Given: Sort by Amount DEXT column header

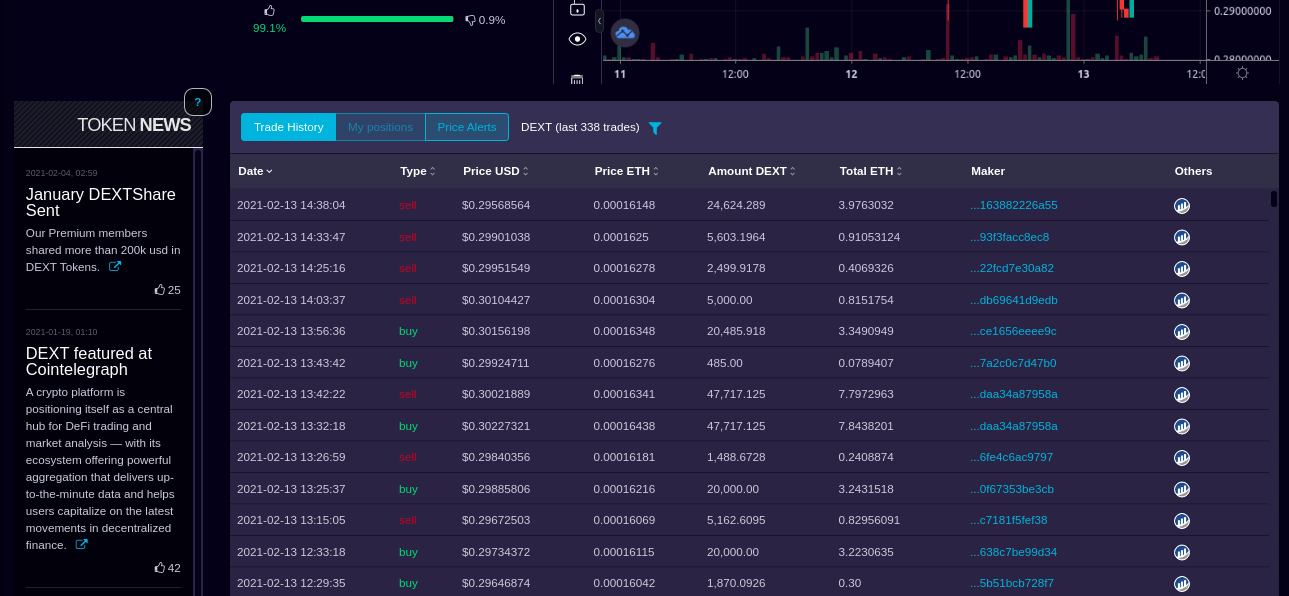Looking at the screenshot, I should [752, 171].
